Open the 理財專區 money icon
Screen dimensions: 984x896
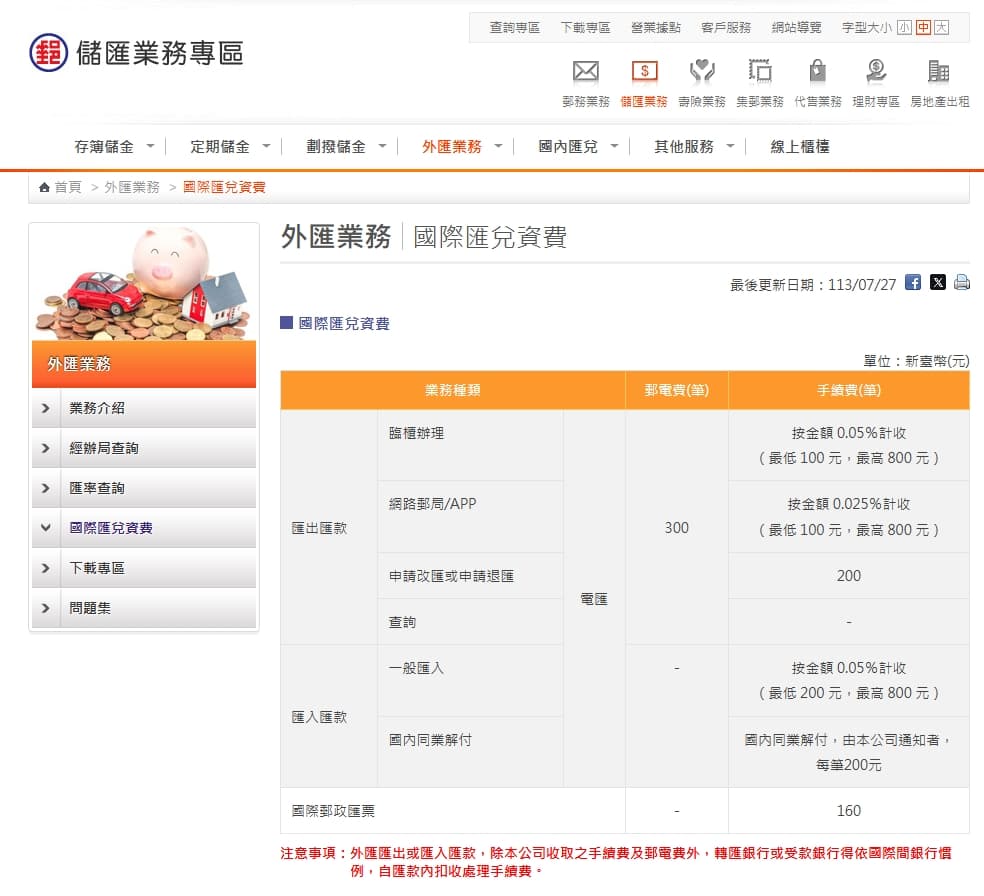[876, 72]
